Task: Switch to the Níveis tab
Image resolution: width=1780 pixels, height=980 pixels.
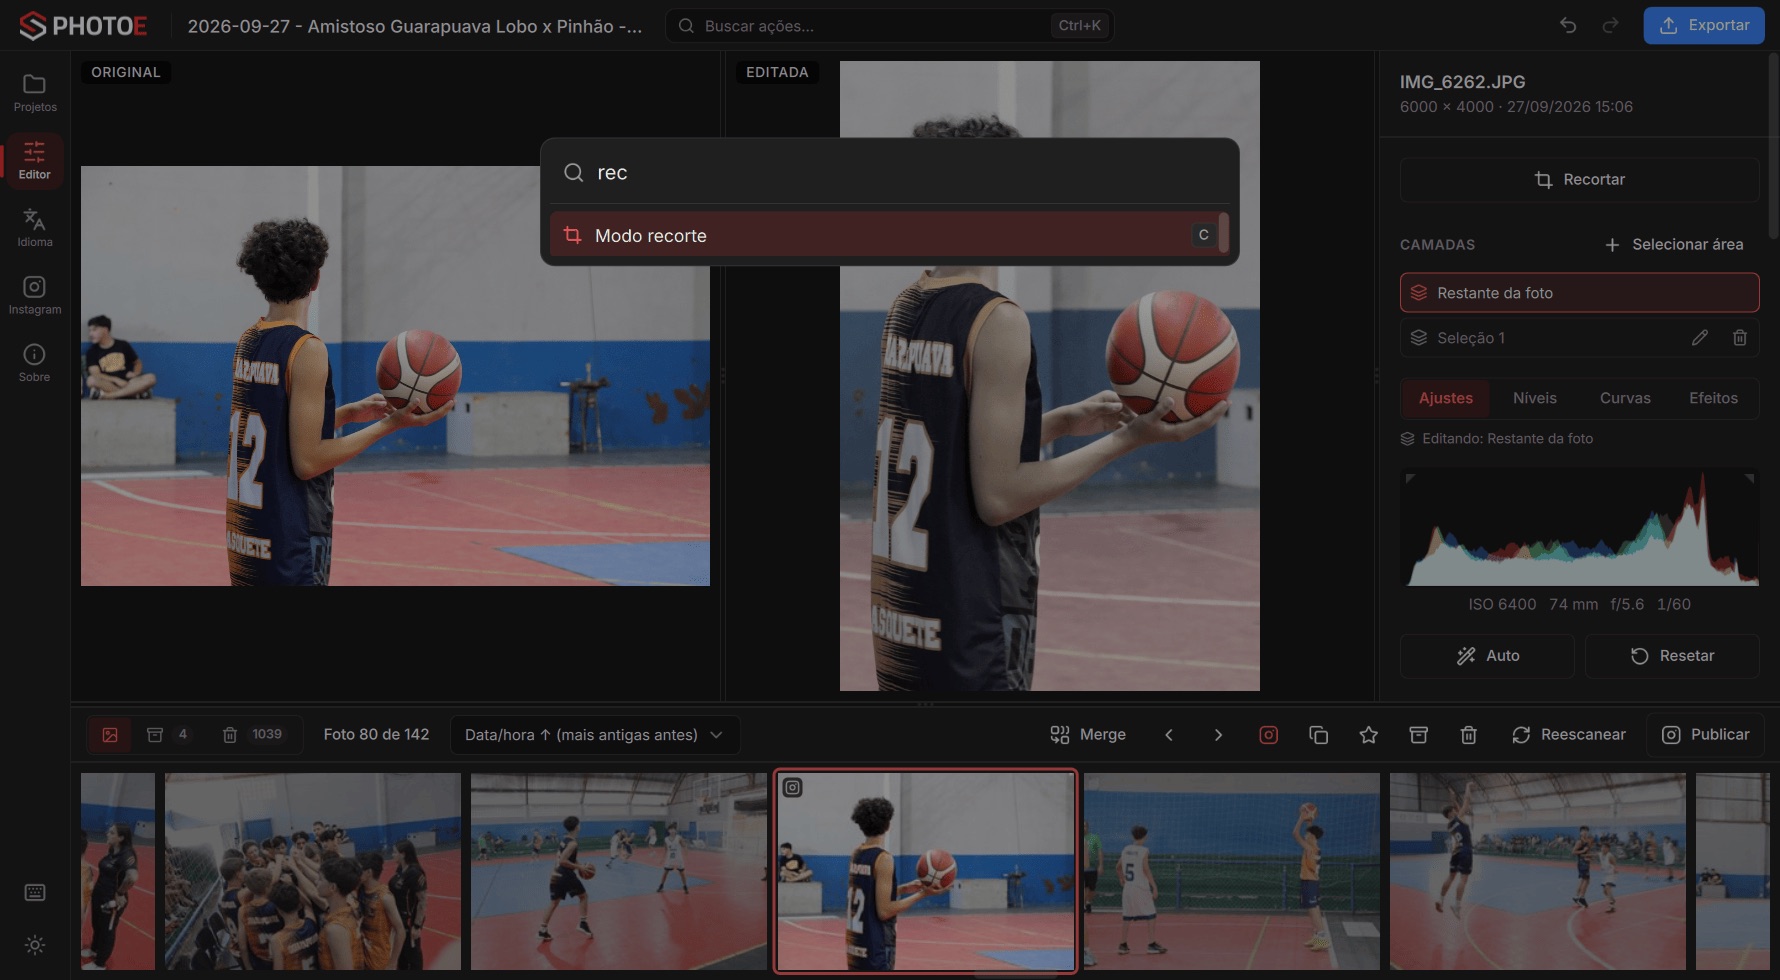Action: point(1534,398)
